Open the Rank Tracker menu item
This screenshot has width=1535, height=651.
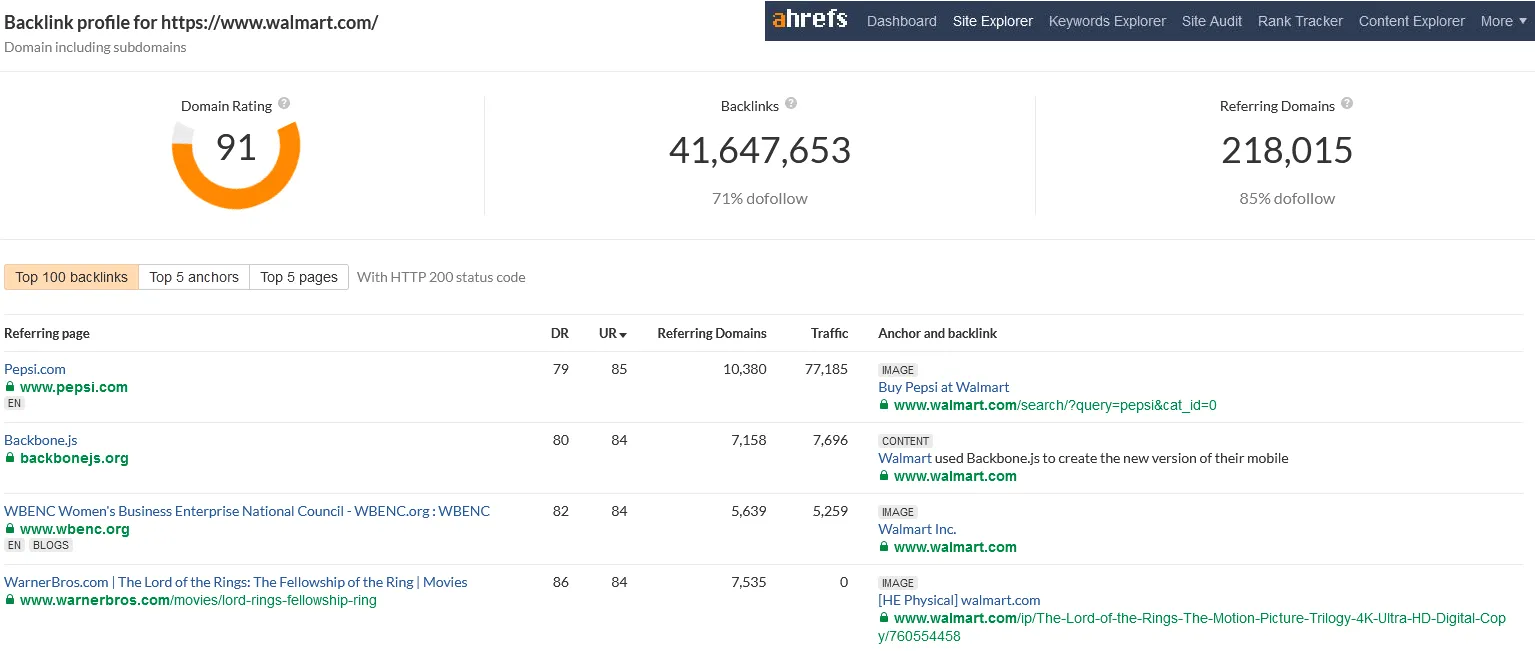[x=1300, y=21]
